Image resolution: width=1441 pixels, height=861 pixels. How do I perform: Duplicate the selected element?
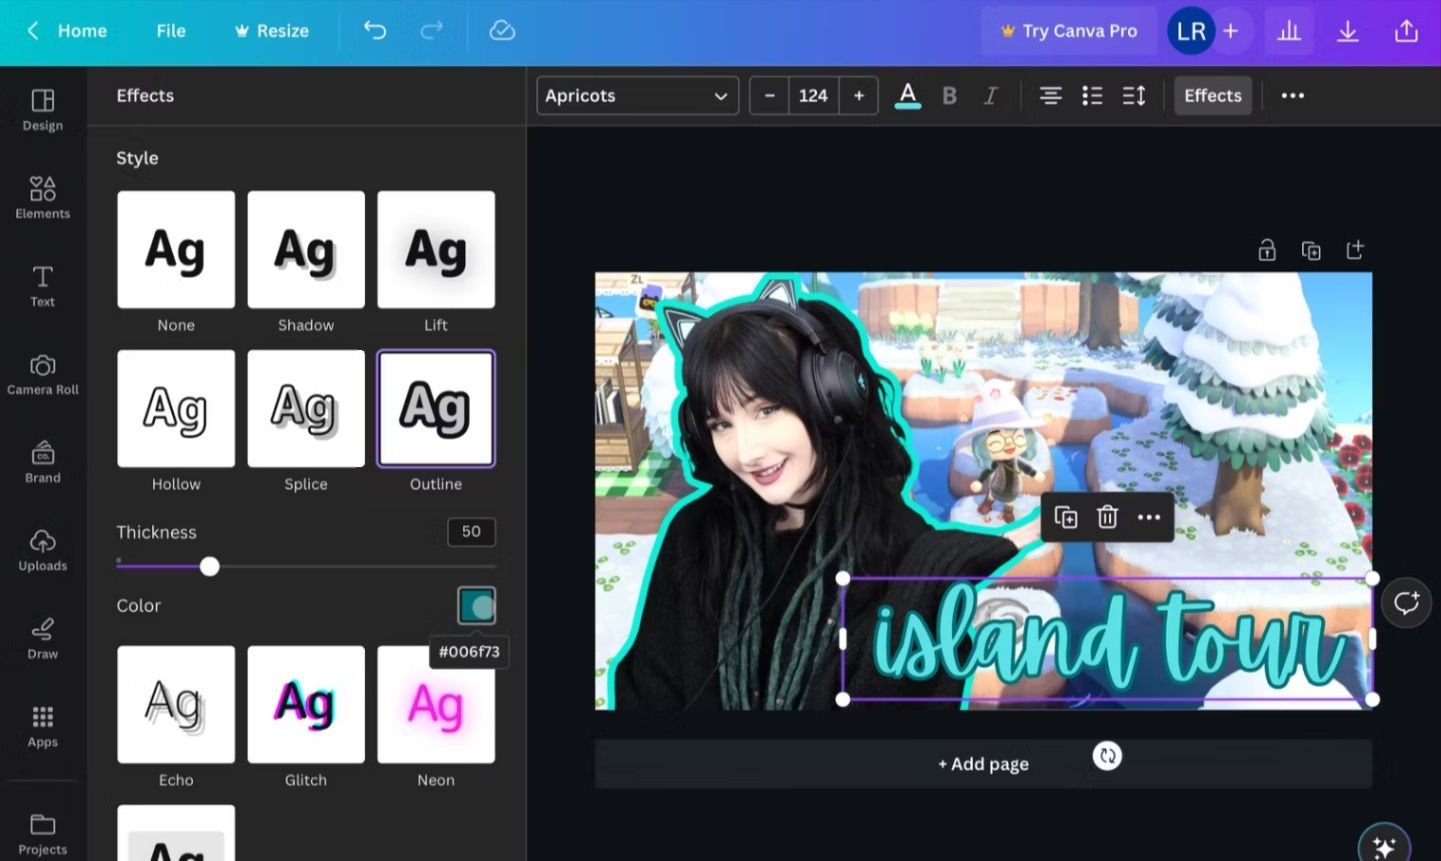1065,517
